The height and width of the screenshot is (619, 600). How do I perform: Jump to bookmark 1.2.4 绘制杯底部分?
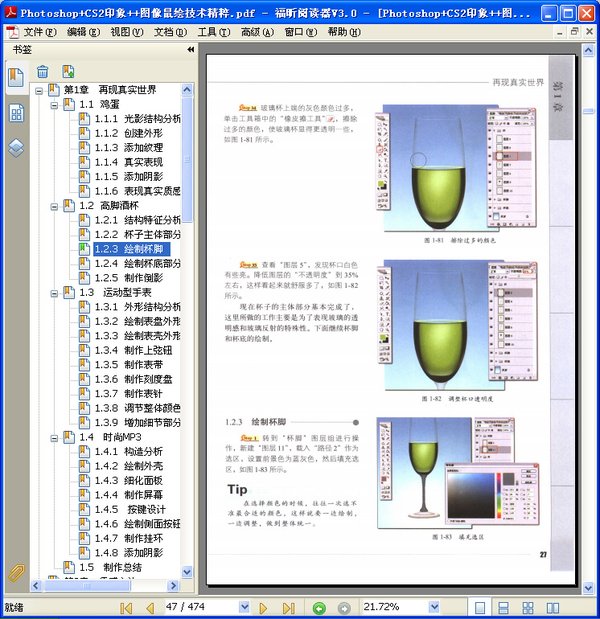(x=137, y=263)
